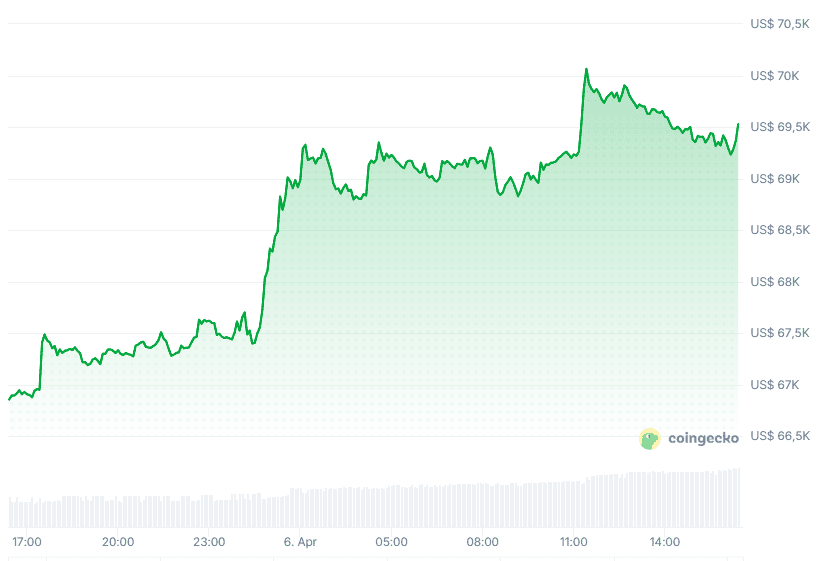The height and width of the screenshot is (561, 819).
Task: Select the US$ 69,5K price label
Action: pos(780,127)
